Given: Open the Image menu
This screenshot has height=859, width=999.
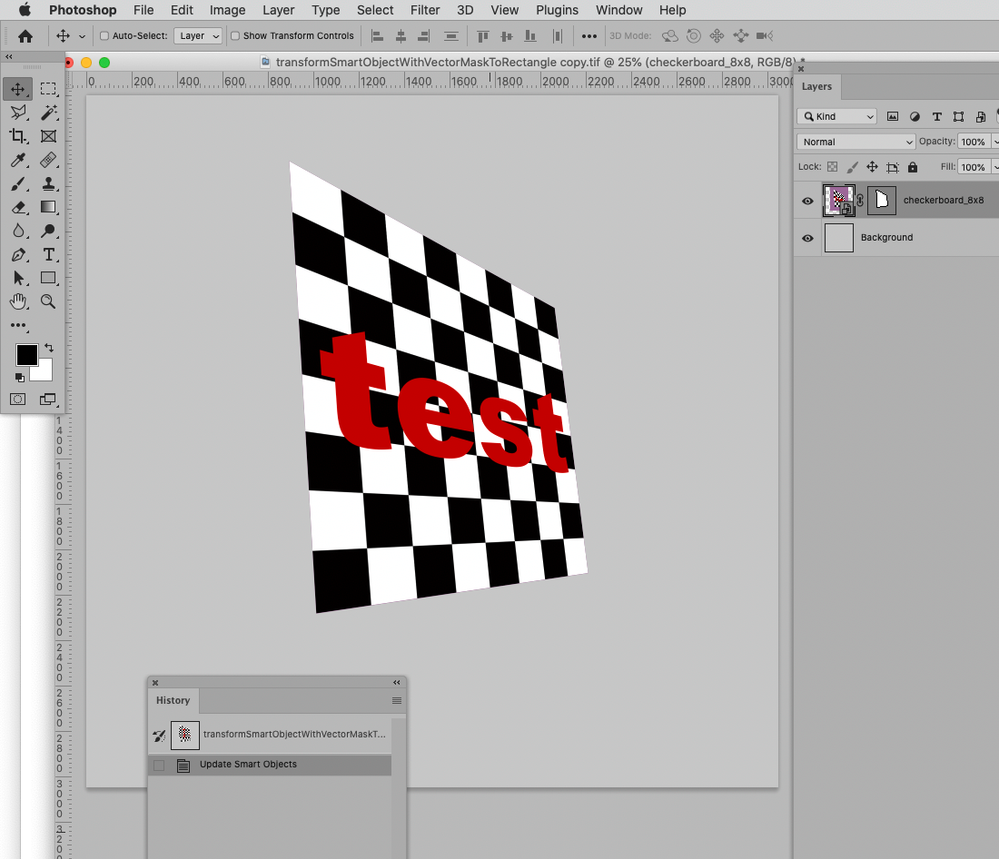Looking at the screenshot, I should click(x=227, y=10).
